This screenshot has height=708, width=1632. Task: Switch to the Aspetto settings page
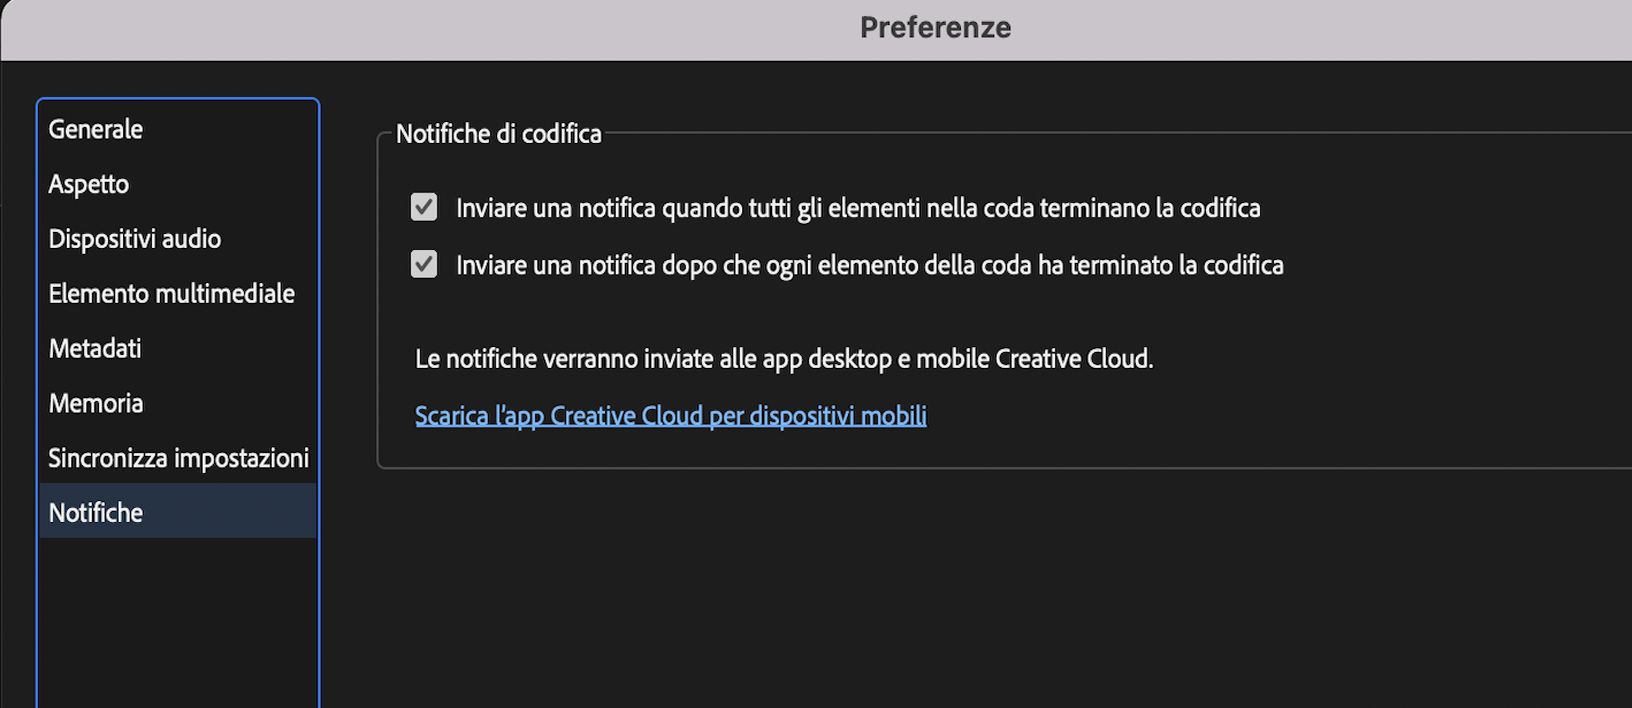tap(88, 183)
